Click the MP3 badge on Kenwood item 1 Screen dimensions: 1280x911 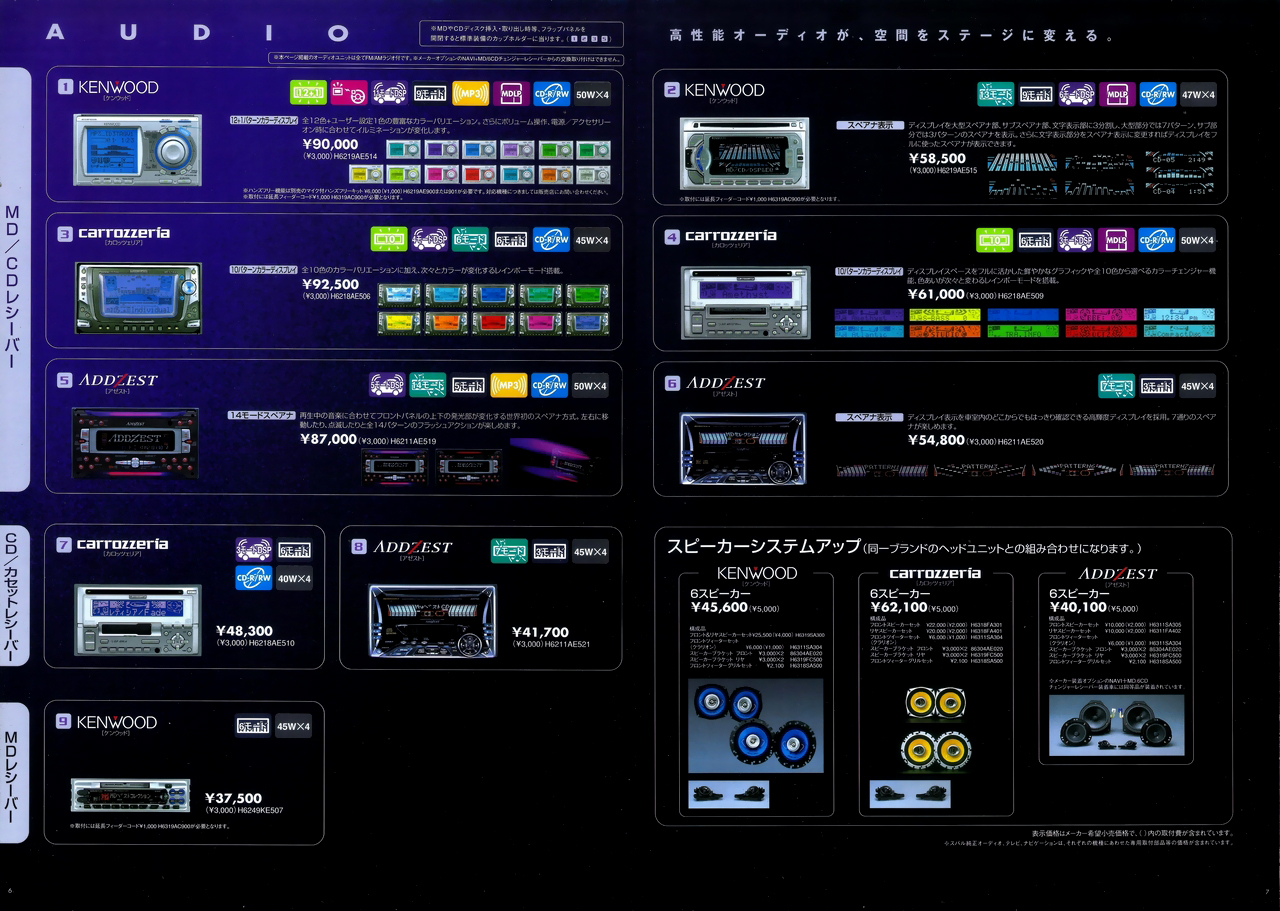471,94
